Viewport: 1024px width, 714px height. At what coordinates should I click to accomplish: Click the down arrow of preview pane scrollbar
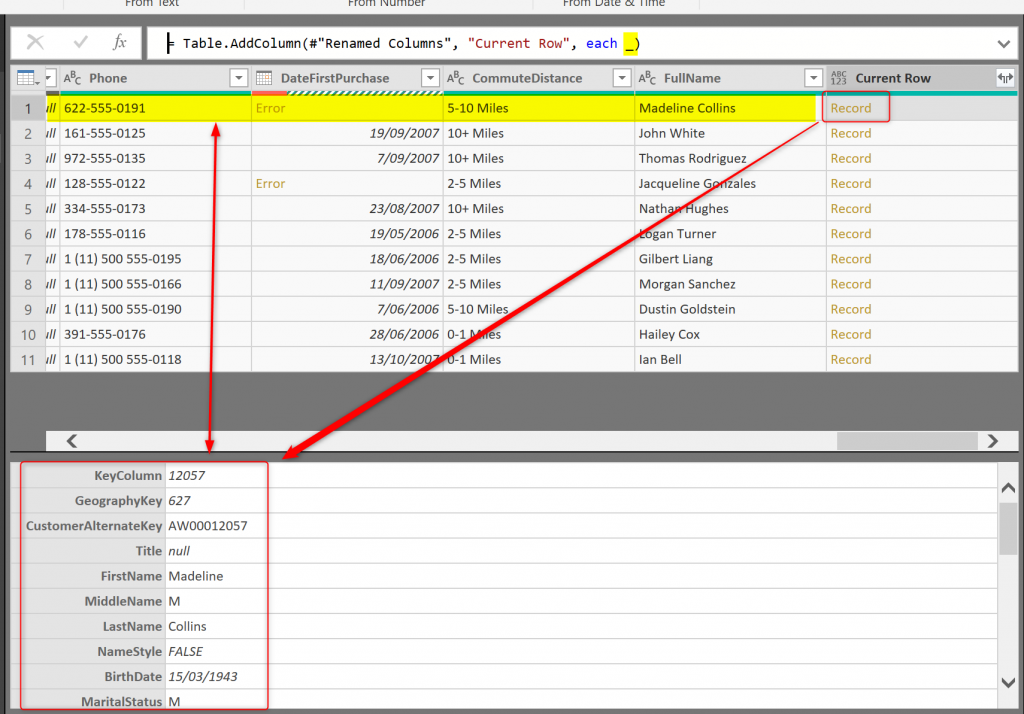click(1008, 682)
